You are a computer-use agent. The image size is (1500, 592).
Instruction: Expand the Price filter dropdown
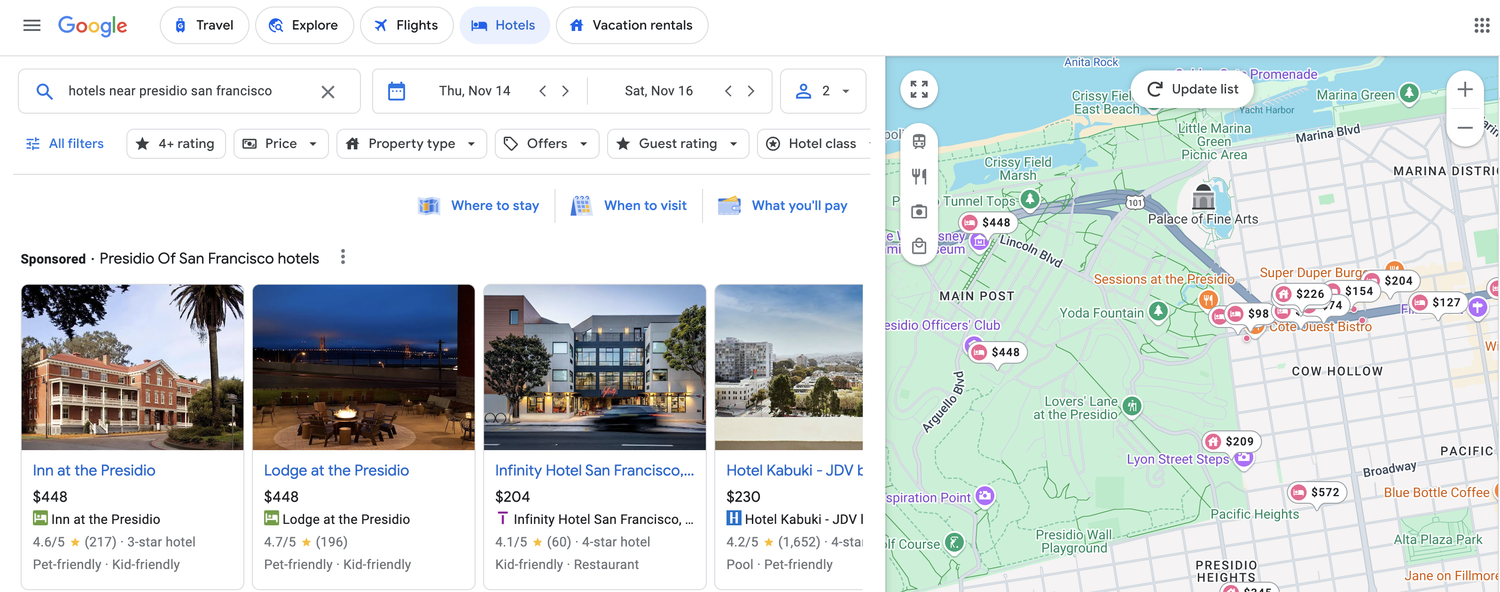[281, 144]
